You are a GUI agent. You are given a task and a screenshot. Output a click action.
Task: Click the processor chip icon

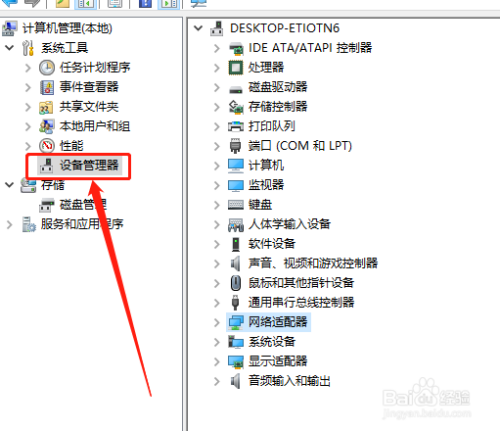(x=236, y=68)
